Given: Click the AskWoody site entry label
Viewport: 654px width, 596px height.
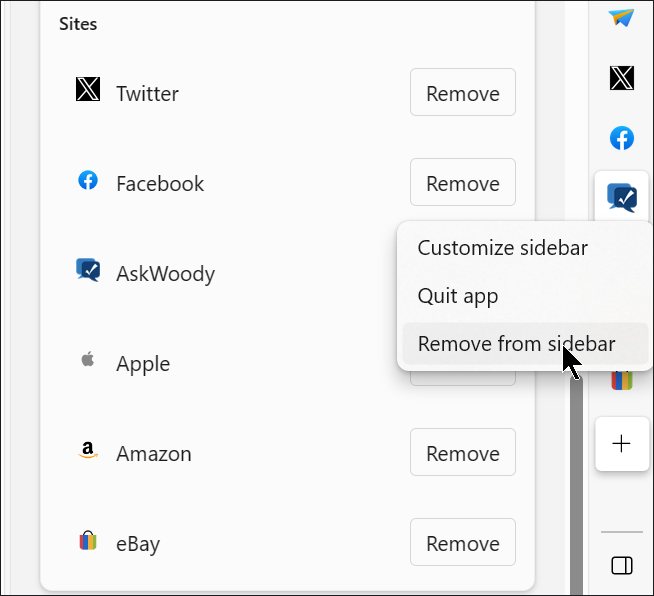Looking at the screenshot, I should pos(165,274).
